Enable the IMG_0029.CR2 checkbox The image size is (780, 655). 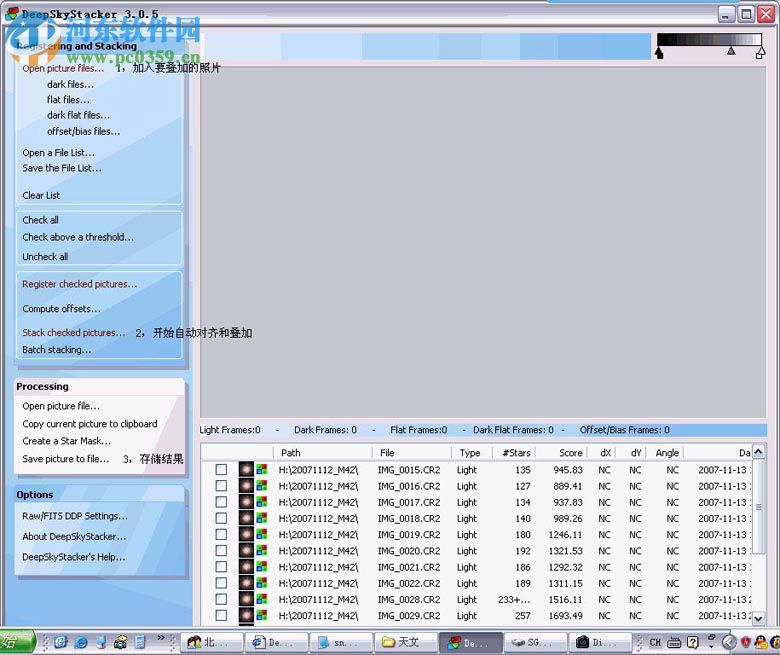tap(221, 616)
